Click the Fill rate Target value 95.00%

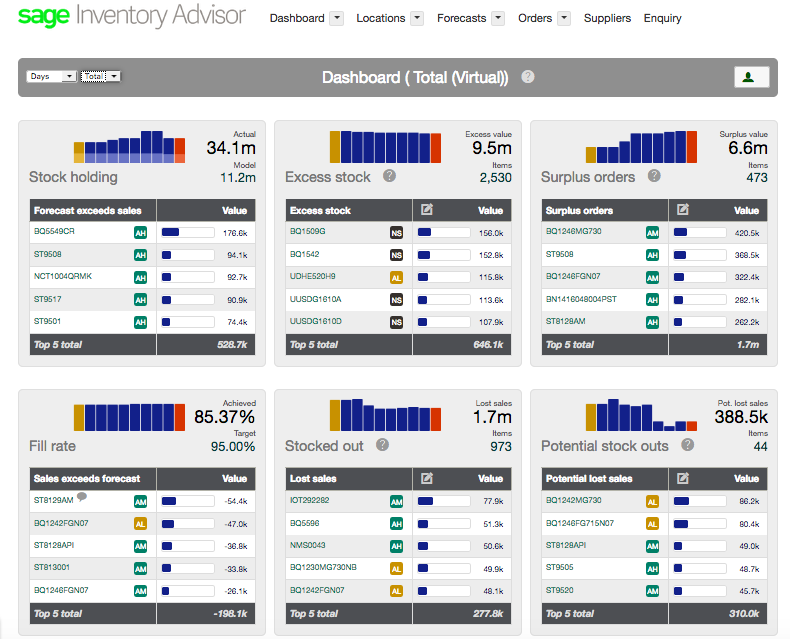coord(233,446)
